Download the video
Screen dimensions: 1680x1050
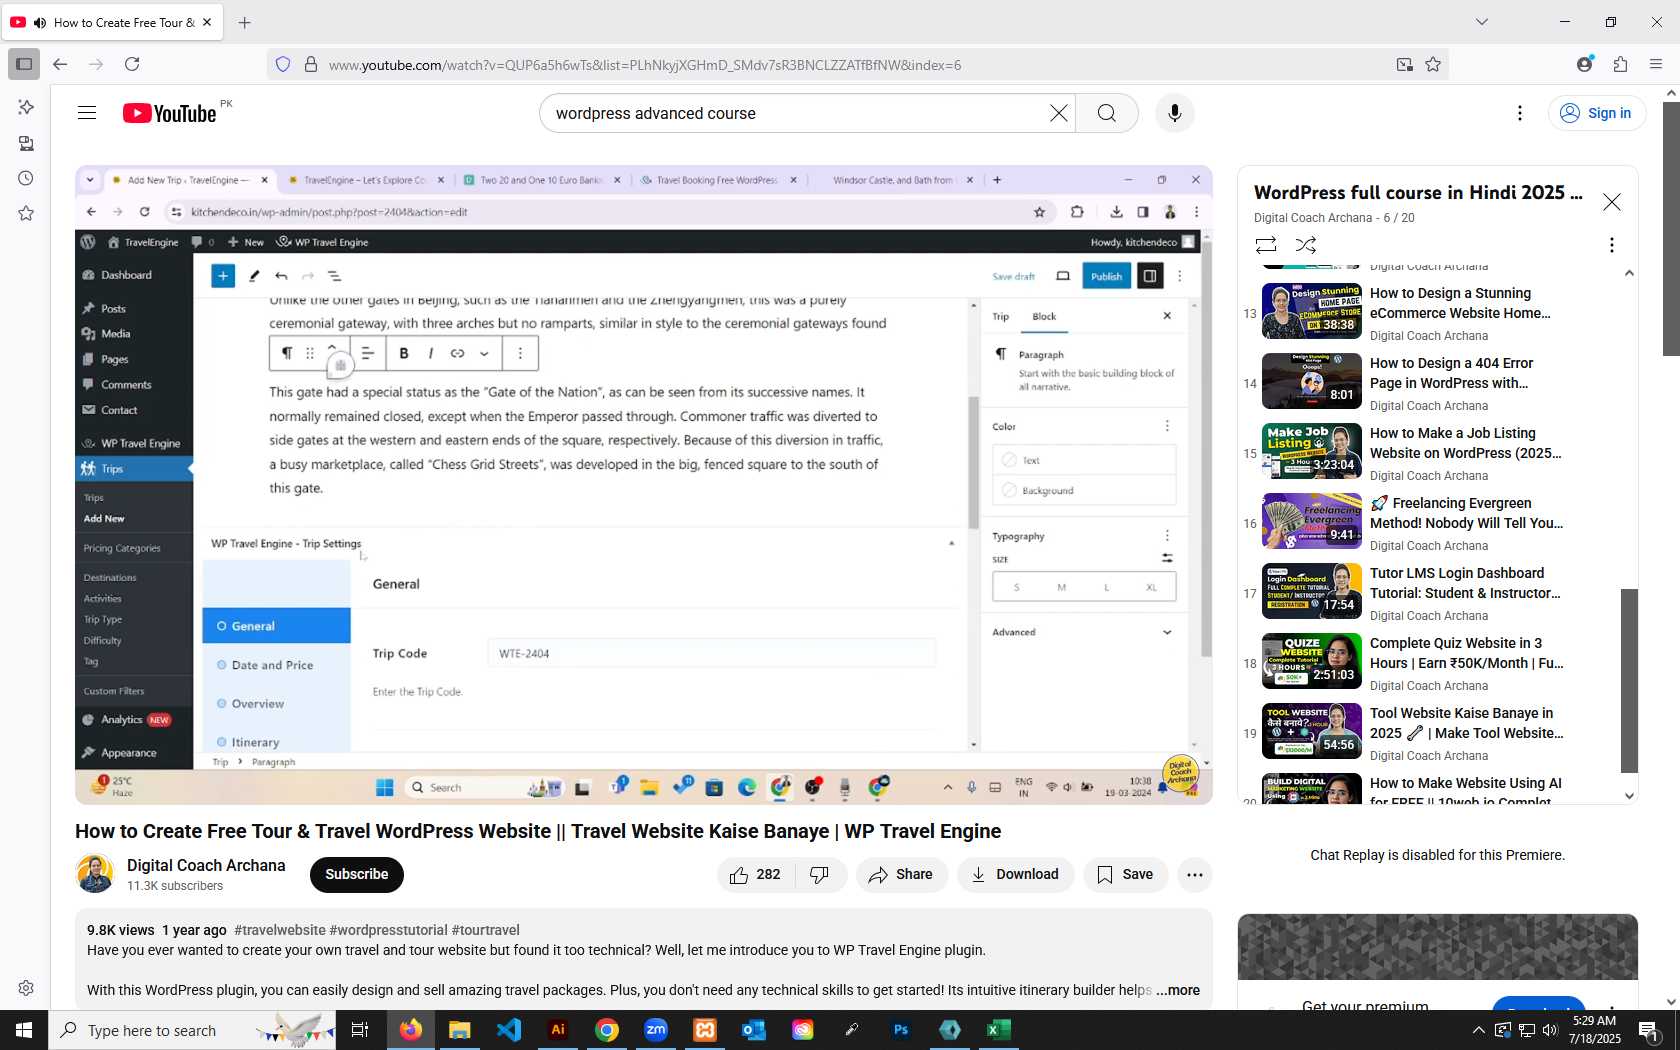coord(1015,875)
